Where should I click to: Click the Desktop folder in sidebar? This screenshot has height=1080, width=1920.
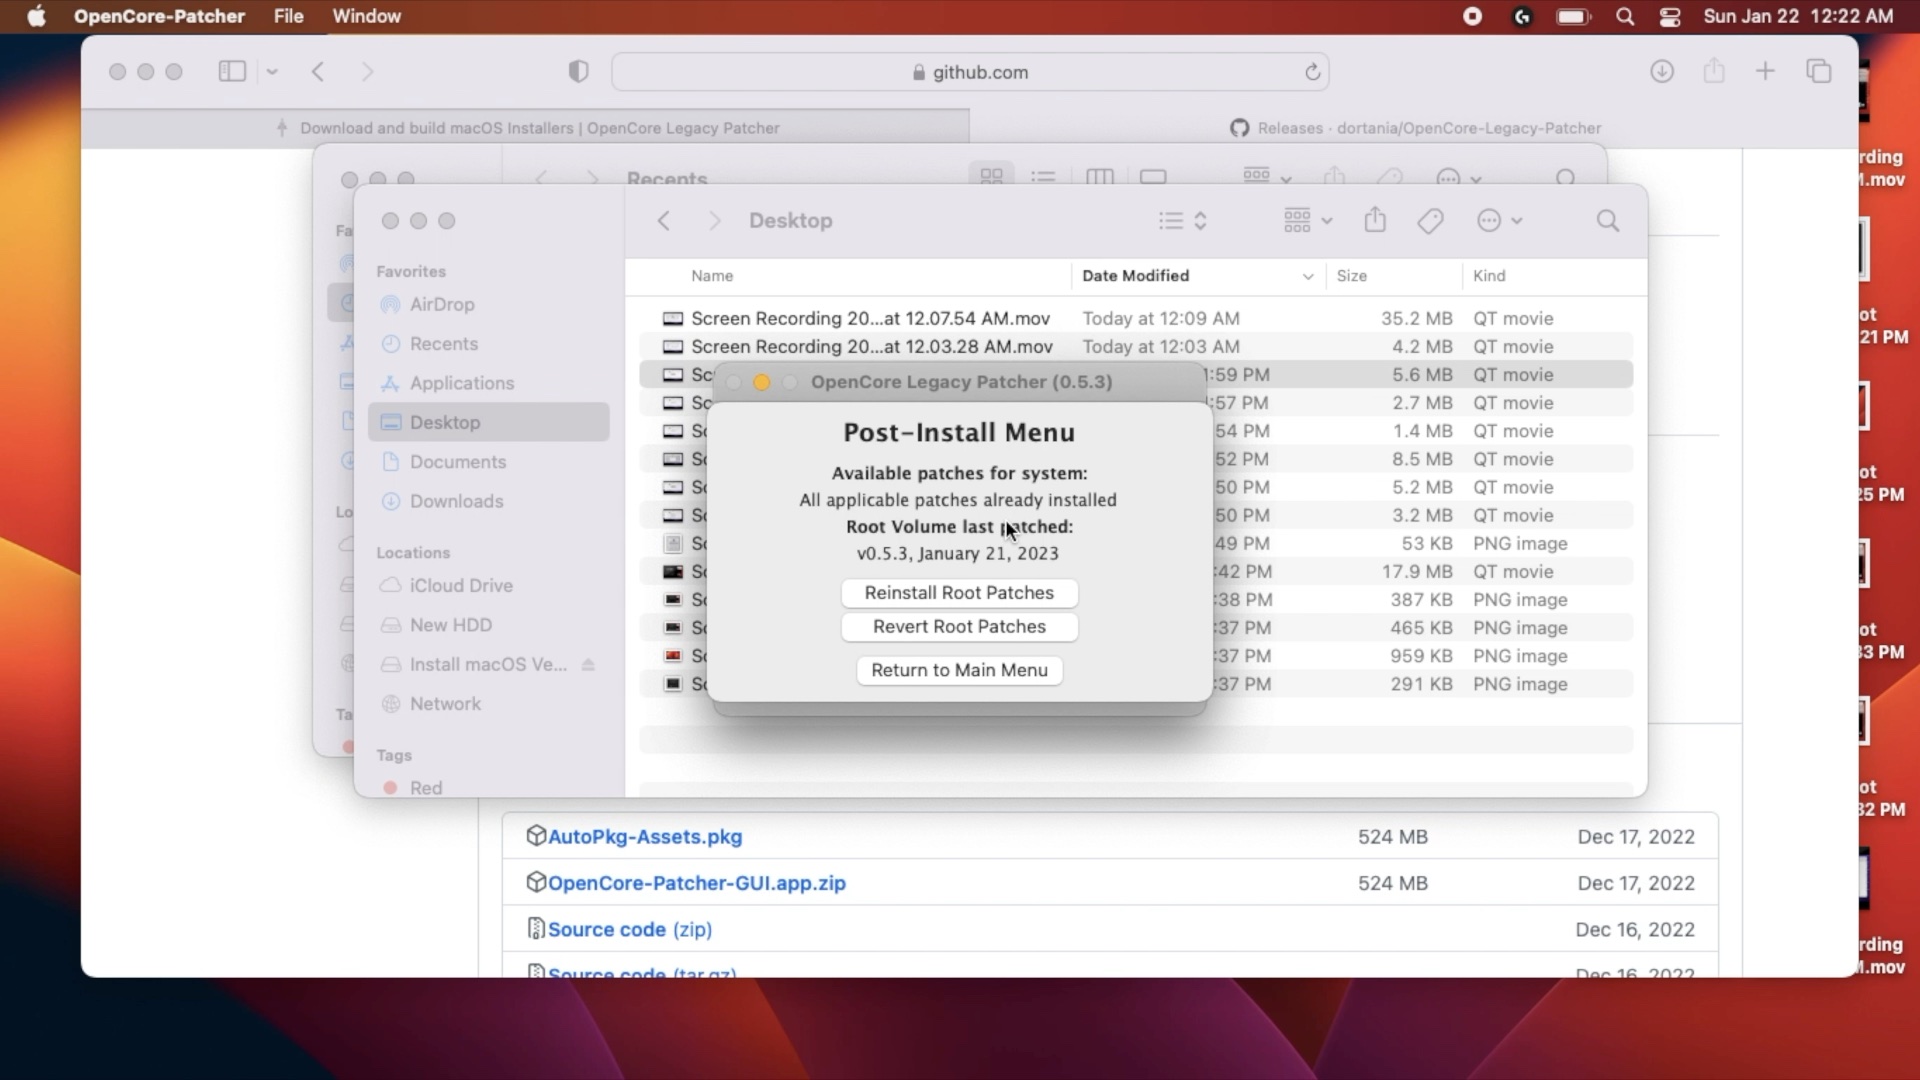tap(444, 422)
